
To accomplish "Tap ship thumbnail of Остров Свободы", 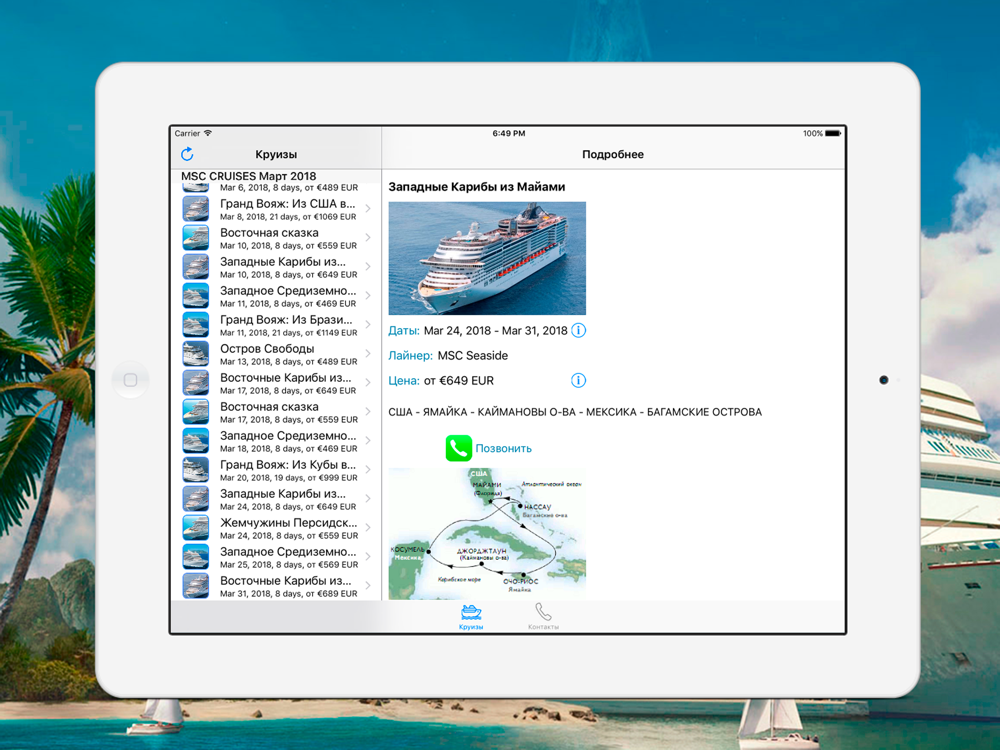I will [196, 354].
